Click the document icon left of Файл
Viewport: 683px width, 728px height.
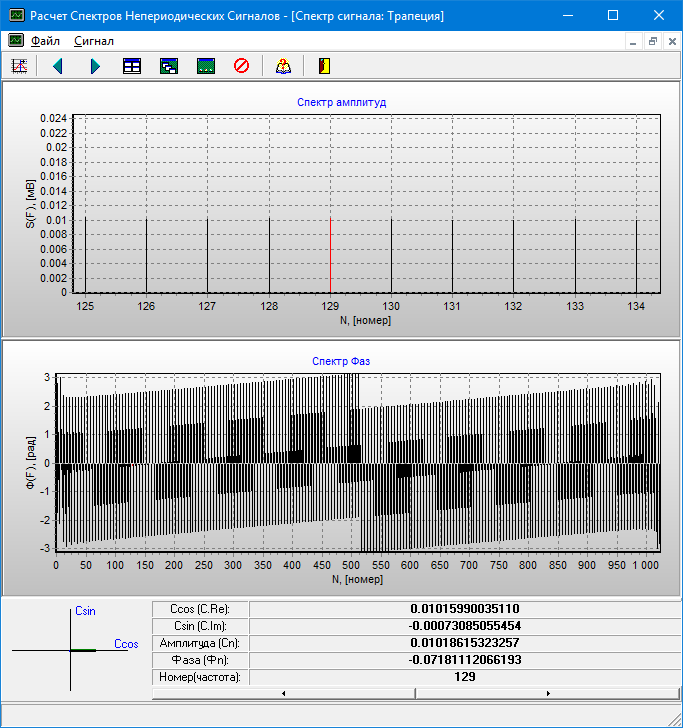click(x=16, y=41)
